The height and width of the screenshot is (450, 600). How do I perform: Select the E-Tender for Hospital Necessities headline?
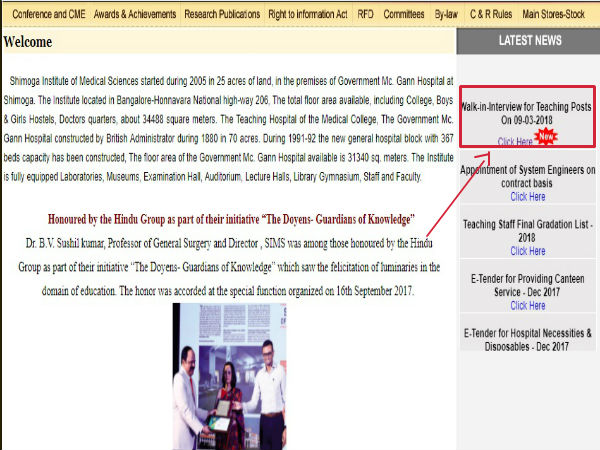(528, 339)
